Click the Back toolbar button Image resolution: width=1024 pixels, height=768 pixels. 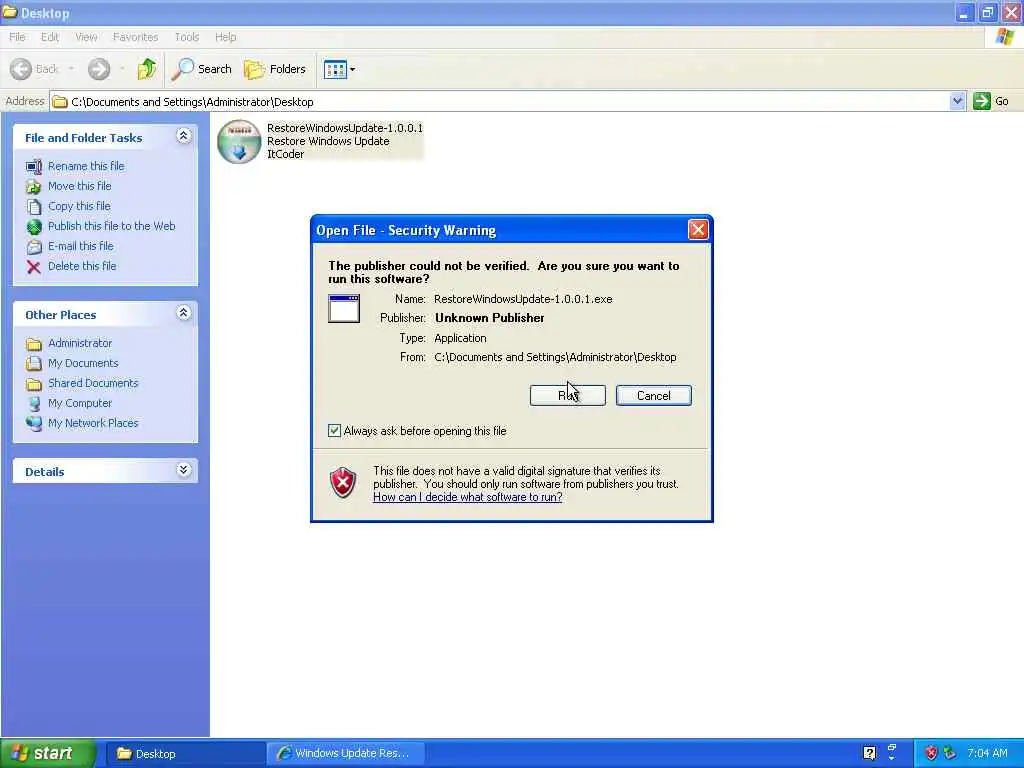[x=35, y=69]
